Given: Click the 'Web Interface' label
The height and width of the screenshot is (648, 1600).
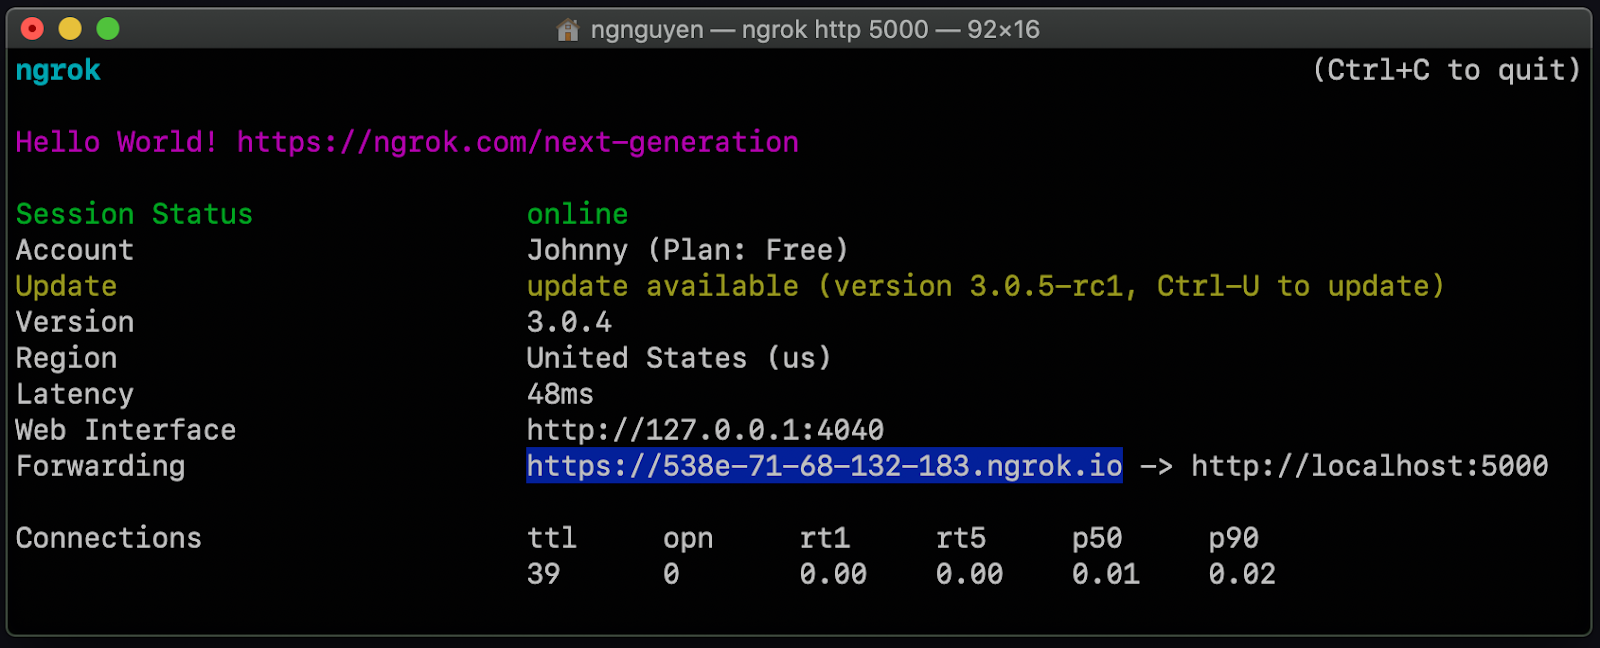Looking at the screenshot, I should click(126, 430).
